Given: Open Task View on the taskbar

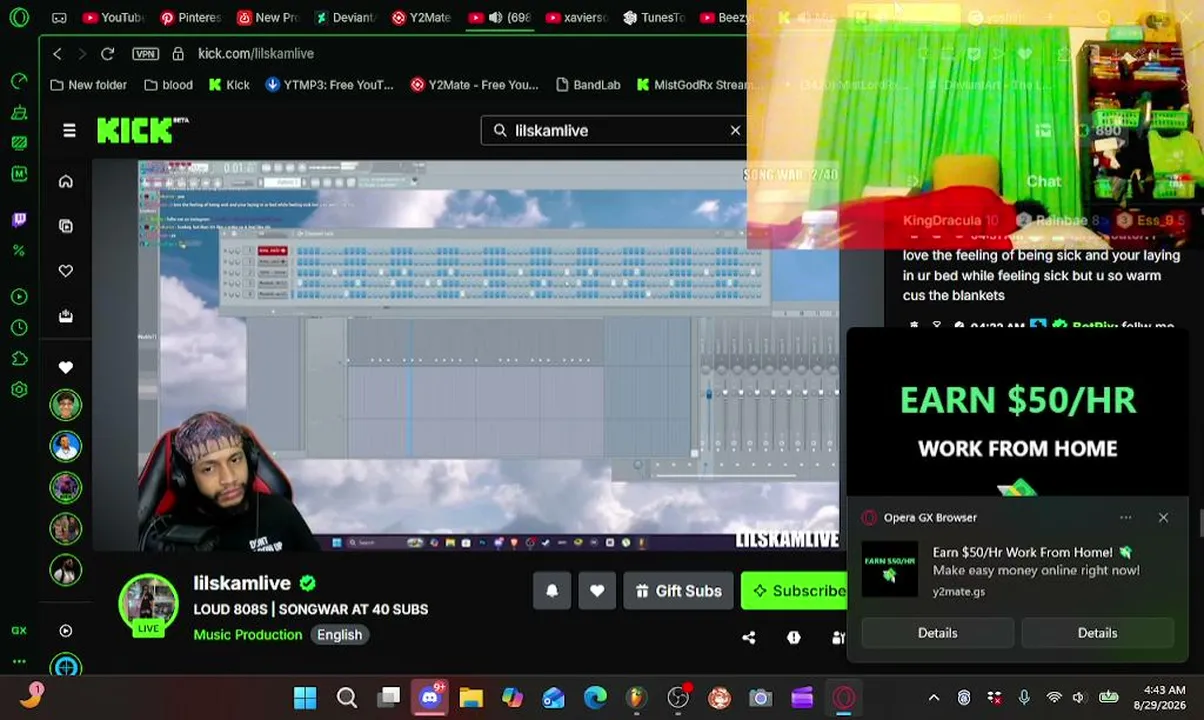Looking at the screenshot, I should [x=389, y=697].
